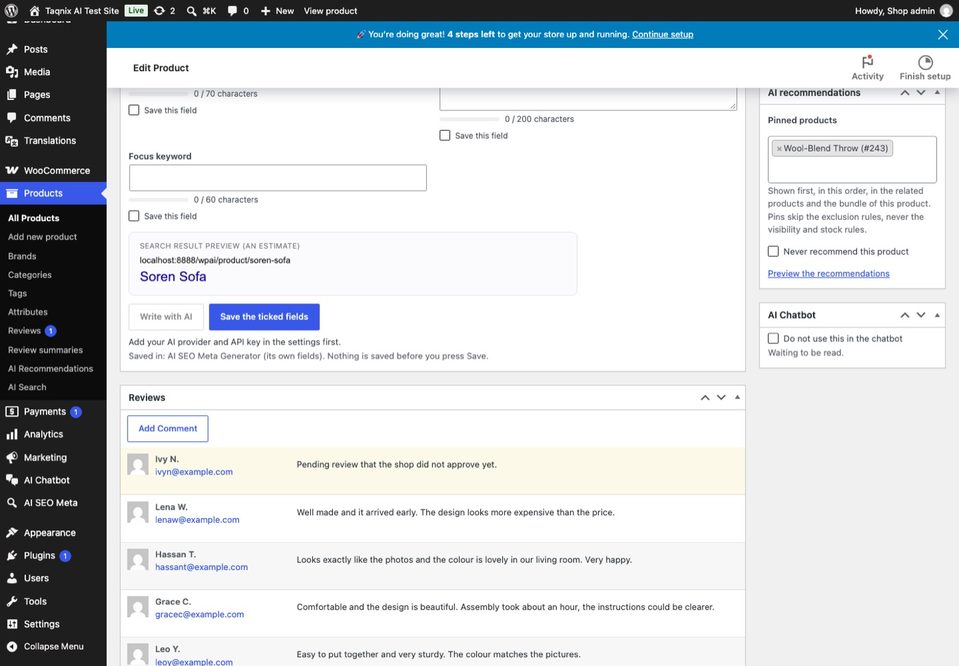The image size is (959, 666).
Task: Move AI recommendations panel up
Action: (x=905, y=93)
